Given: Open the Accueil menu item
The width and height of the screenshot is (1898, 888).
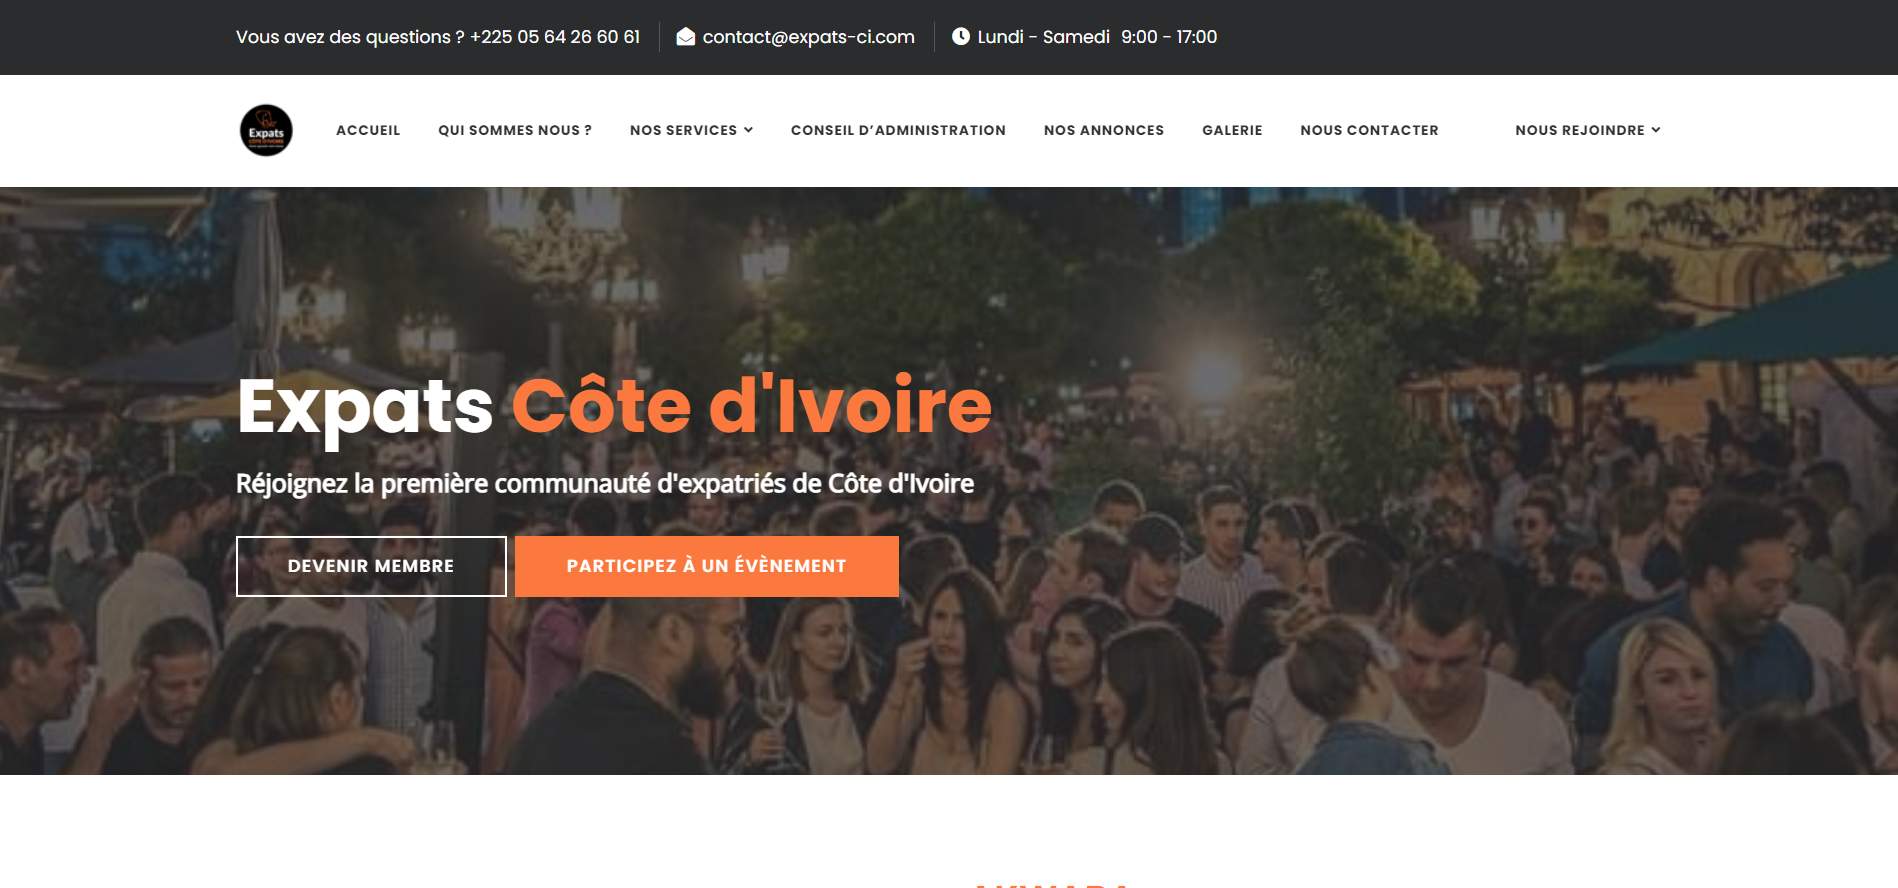Looking at the screenshot, I should pyautogui.click(x=368, y=130).
